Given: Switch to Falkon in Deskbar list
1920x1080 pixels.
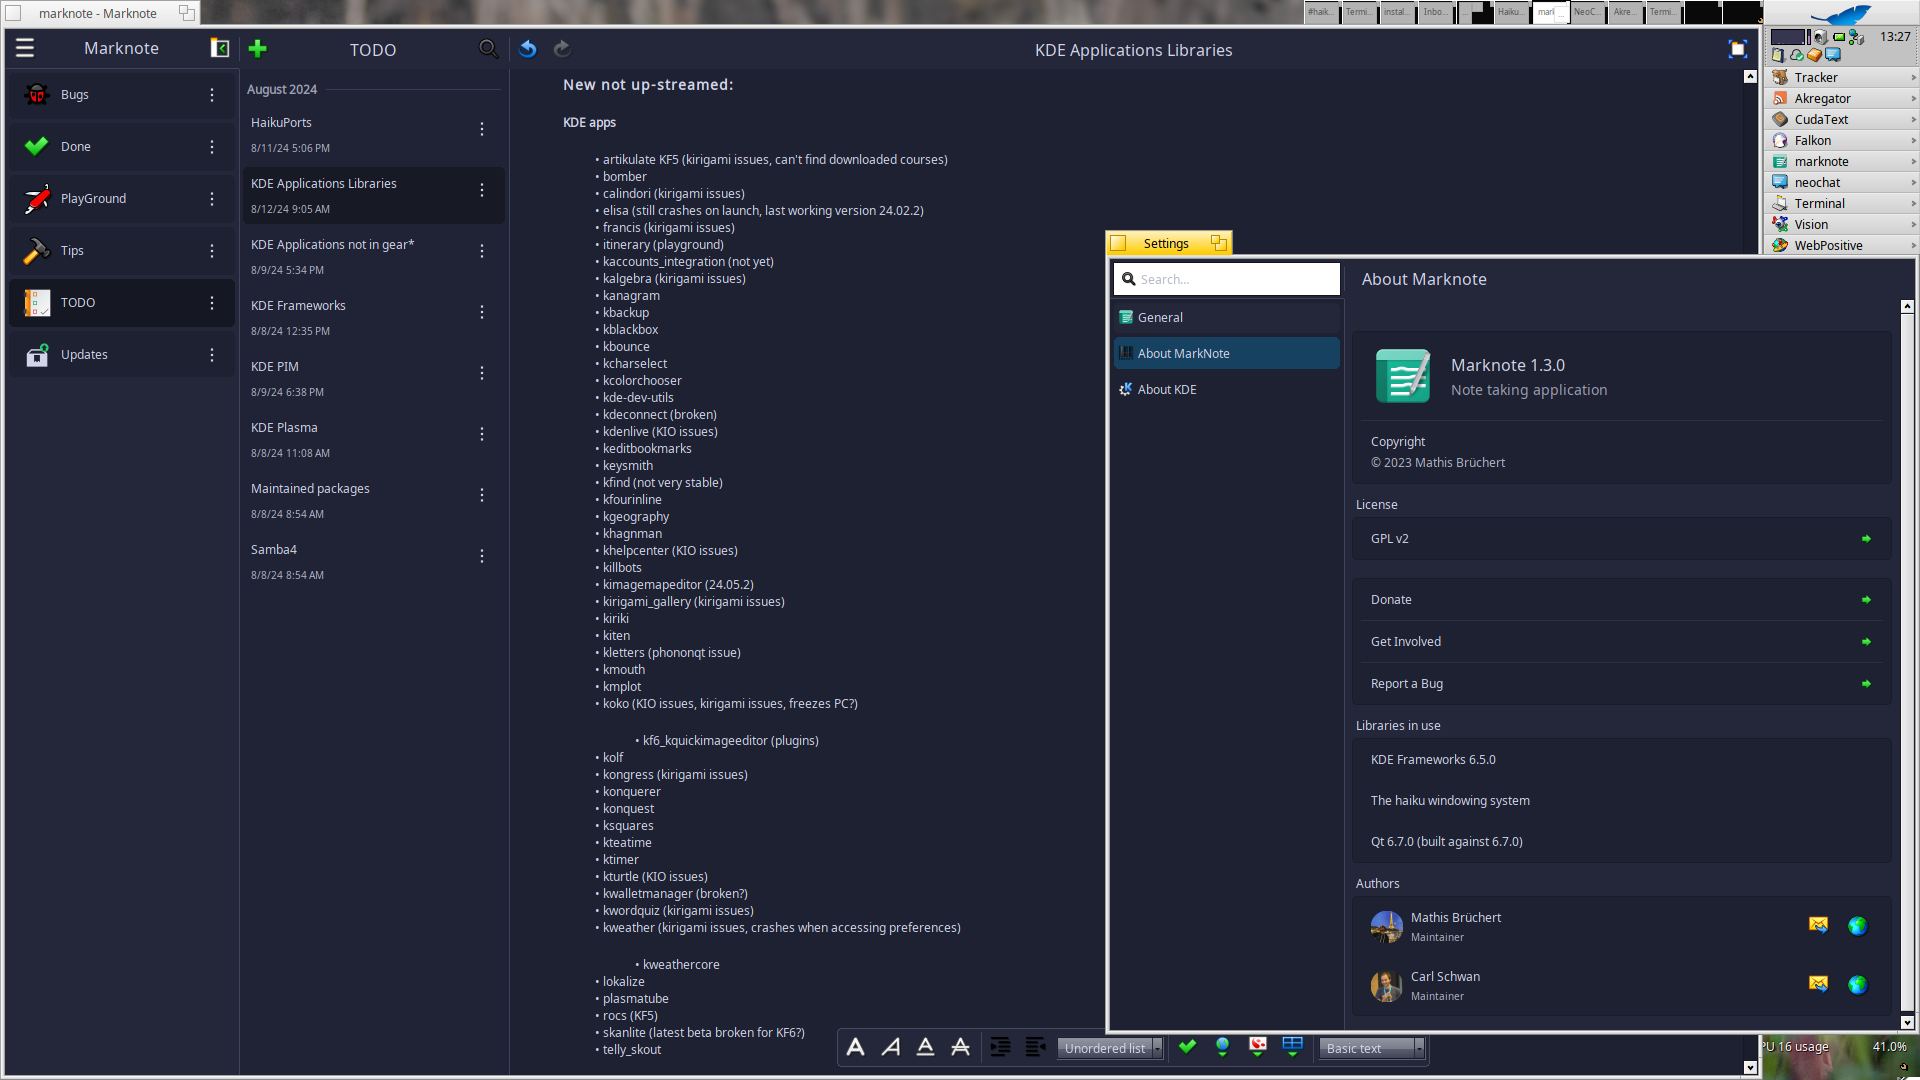Looking at the screenshot, I should click(1841, 140).
